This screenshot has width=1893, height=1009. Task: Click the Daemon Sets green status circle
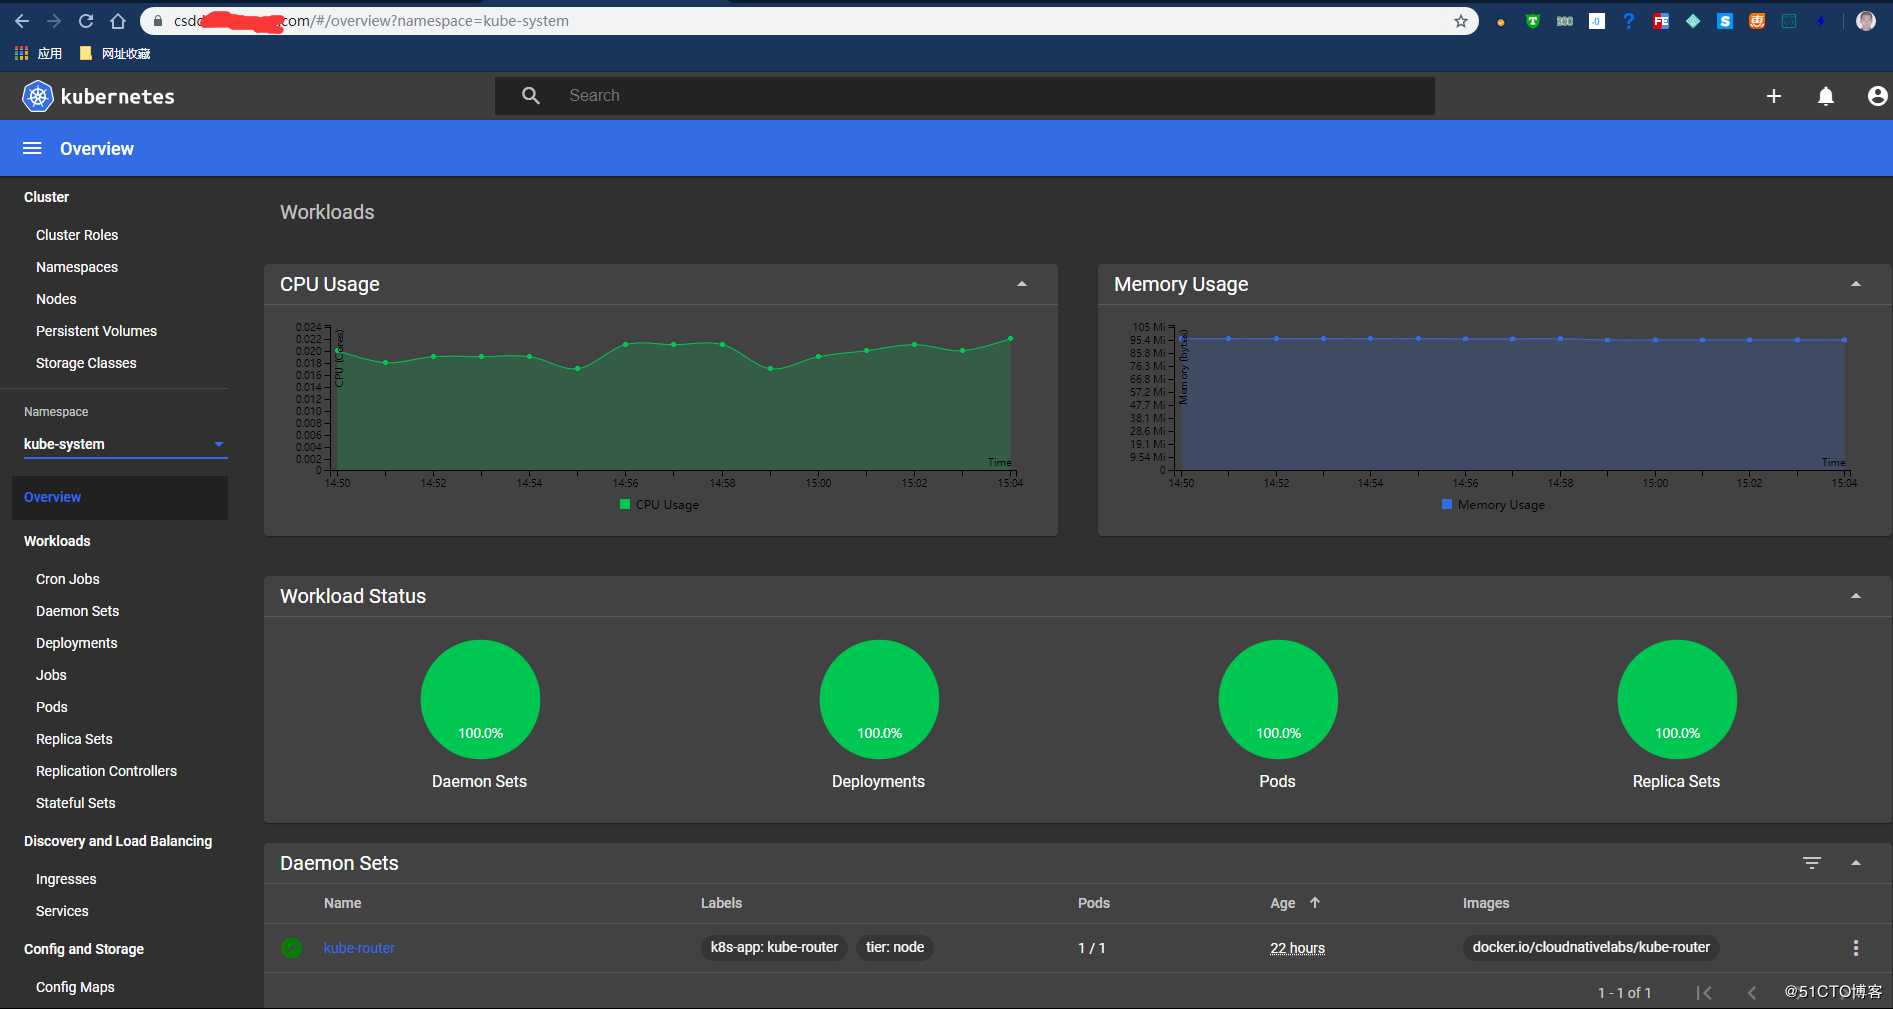480,699
